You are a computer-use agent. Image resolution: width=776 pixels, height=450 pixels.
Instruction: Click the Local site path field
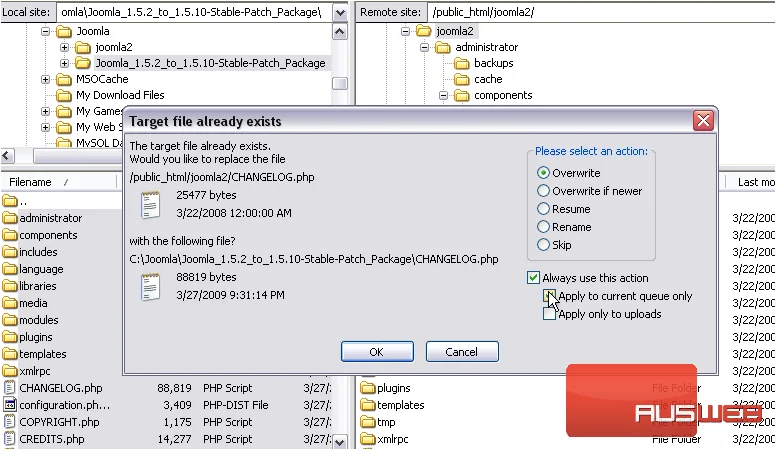pos(194,12)
